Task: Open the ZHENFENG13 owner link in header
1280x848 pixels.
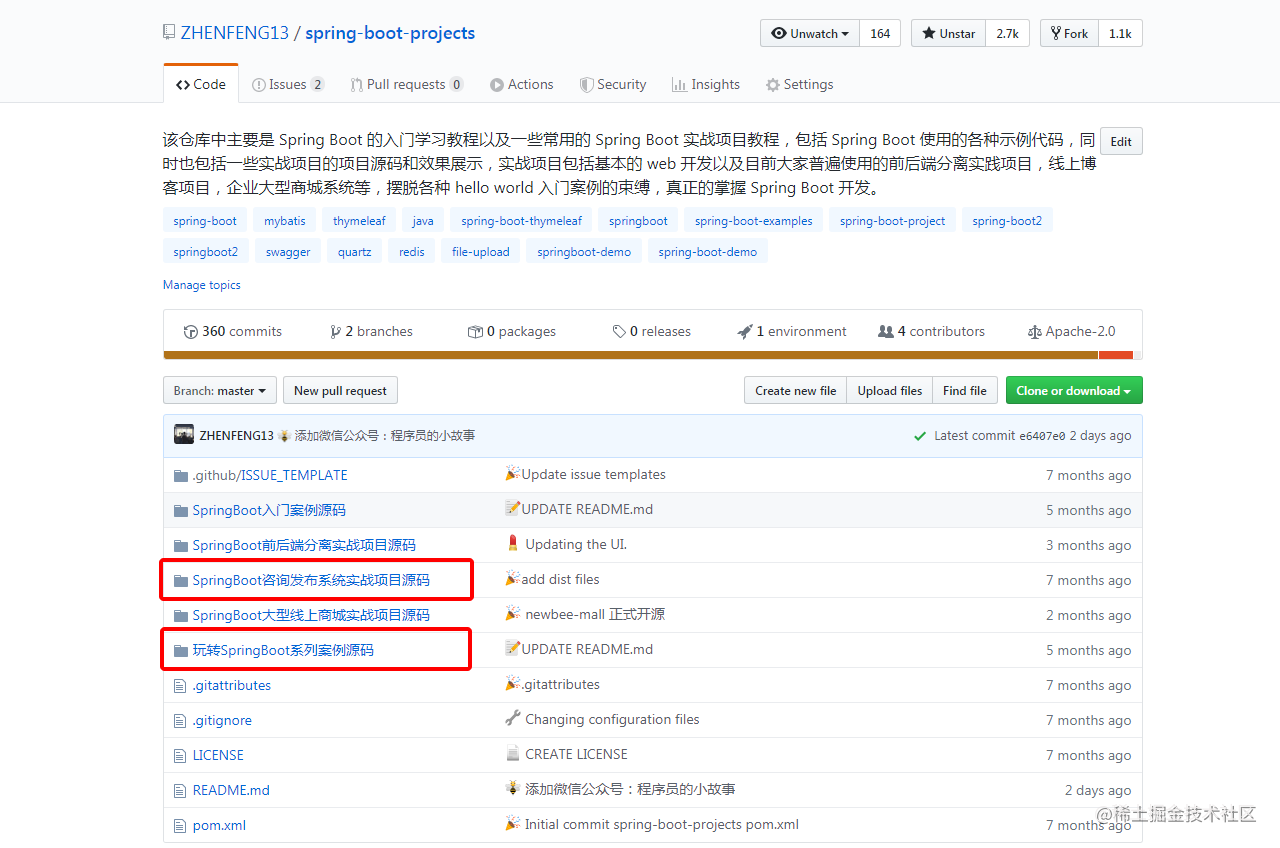Action: pos(234,33)
